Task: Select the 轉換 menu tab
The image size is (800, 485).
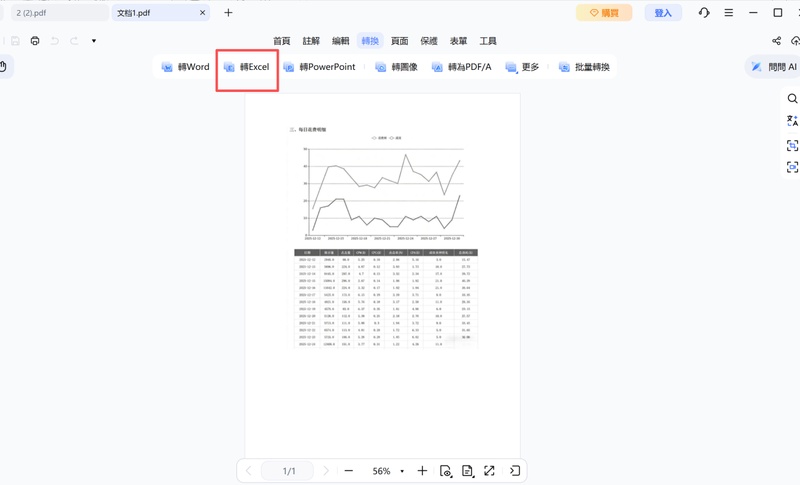Action: [x=370, y=41]
